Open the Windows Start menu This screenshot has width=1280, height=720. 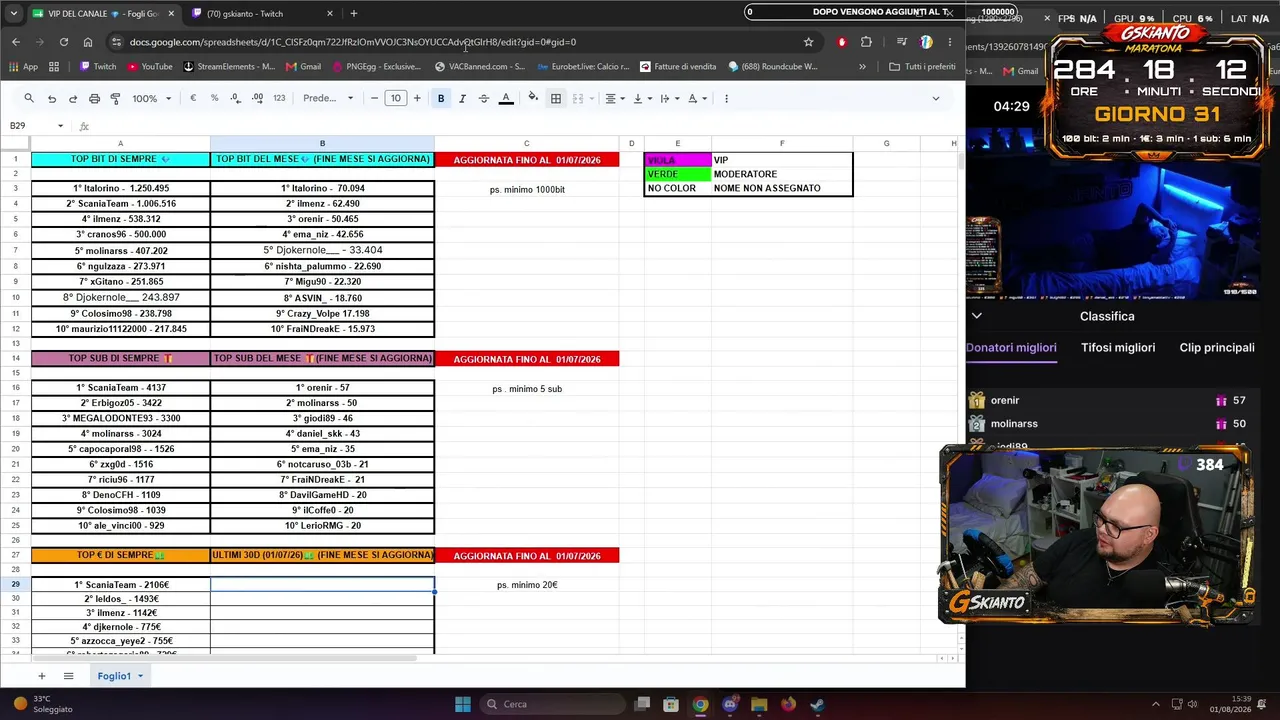pyautogui.click(x=463, y=704)
